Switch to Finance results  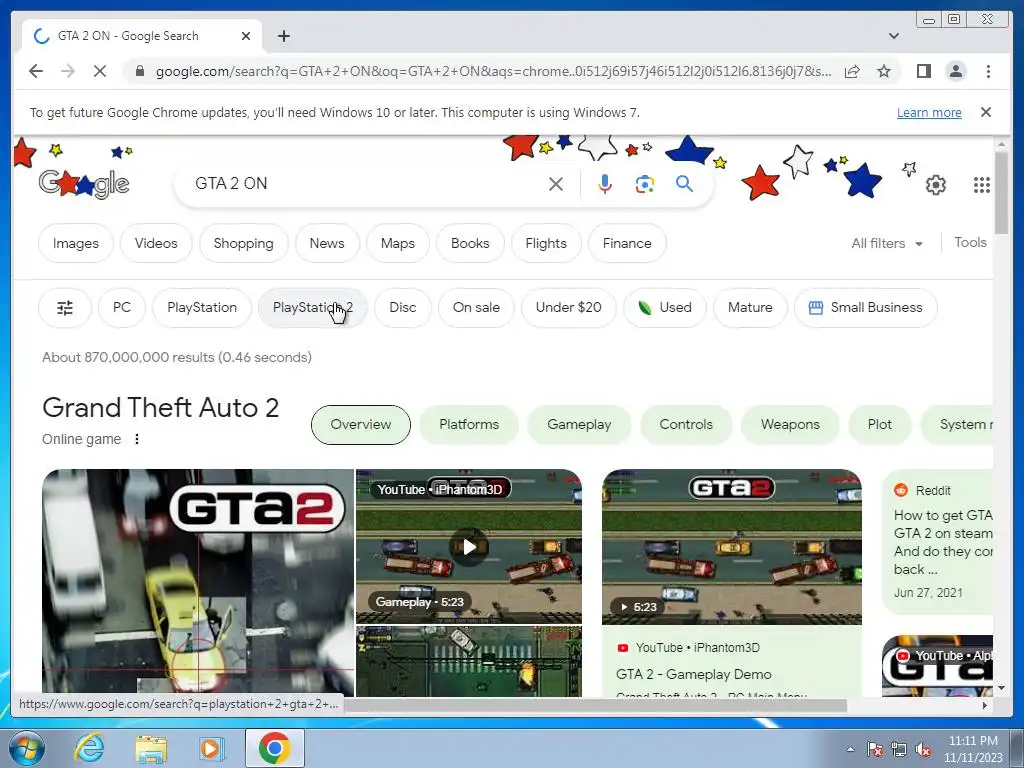[x=627, y=243]
